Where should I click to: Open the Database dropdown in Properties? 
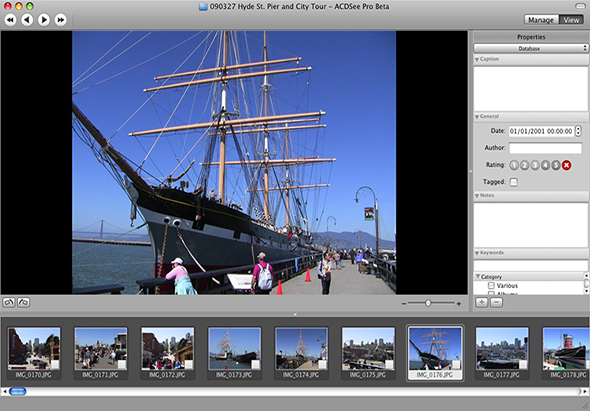(531, 48)
